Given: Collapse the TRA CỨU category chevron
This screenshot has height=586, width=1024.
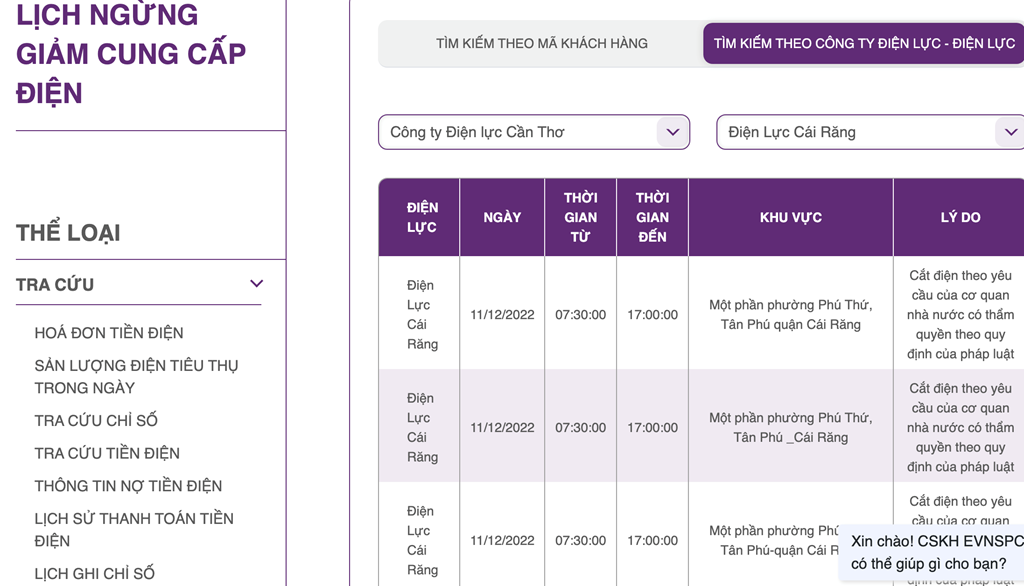Looking at the screenshot, I should (x=256, y=284).
